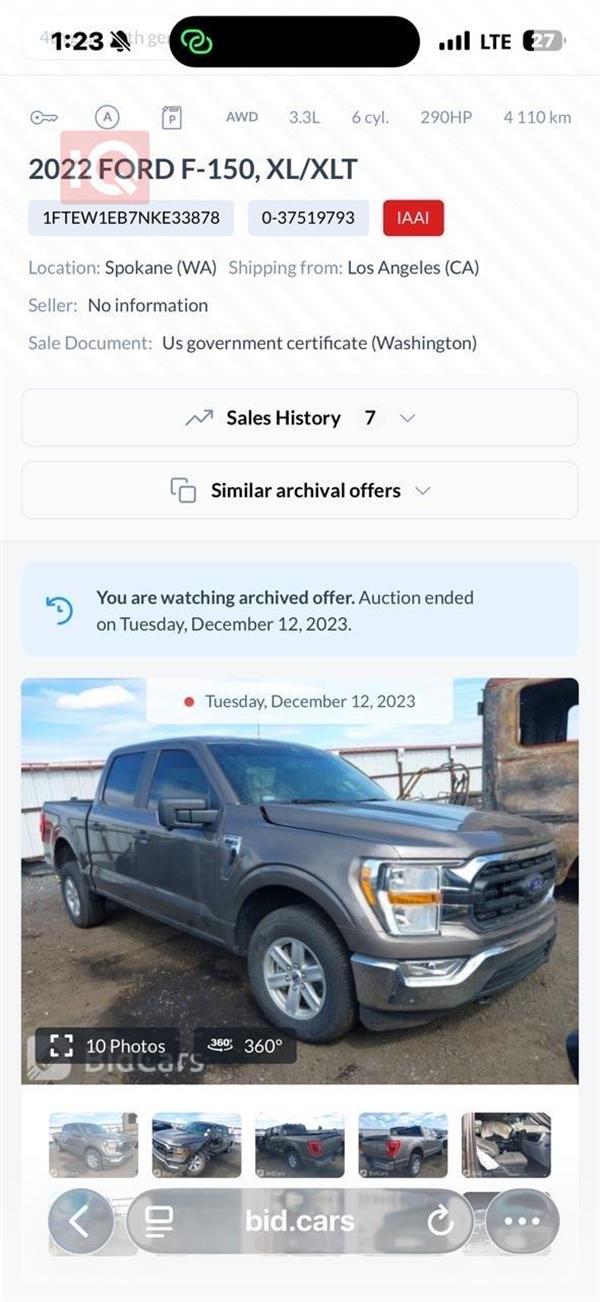Select the interior seats thumbnail
Viewport: 600px width, 1302px height.
[506, 1144]
